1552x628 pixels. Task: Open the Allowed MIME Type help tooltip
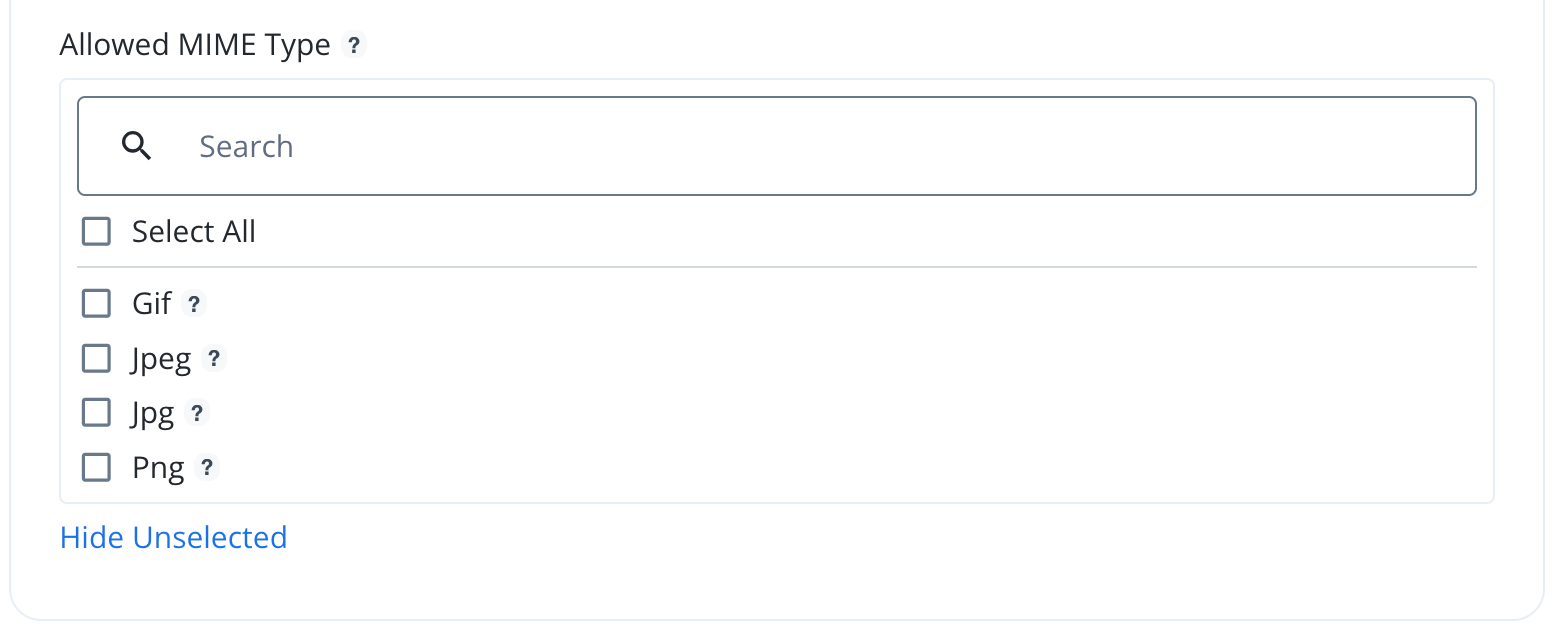point(353,44)
